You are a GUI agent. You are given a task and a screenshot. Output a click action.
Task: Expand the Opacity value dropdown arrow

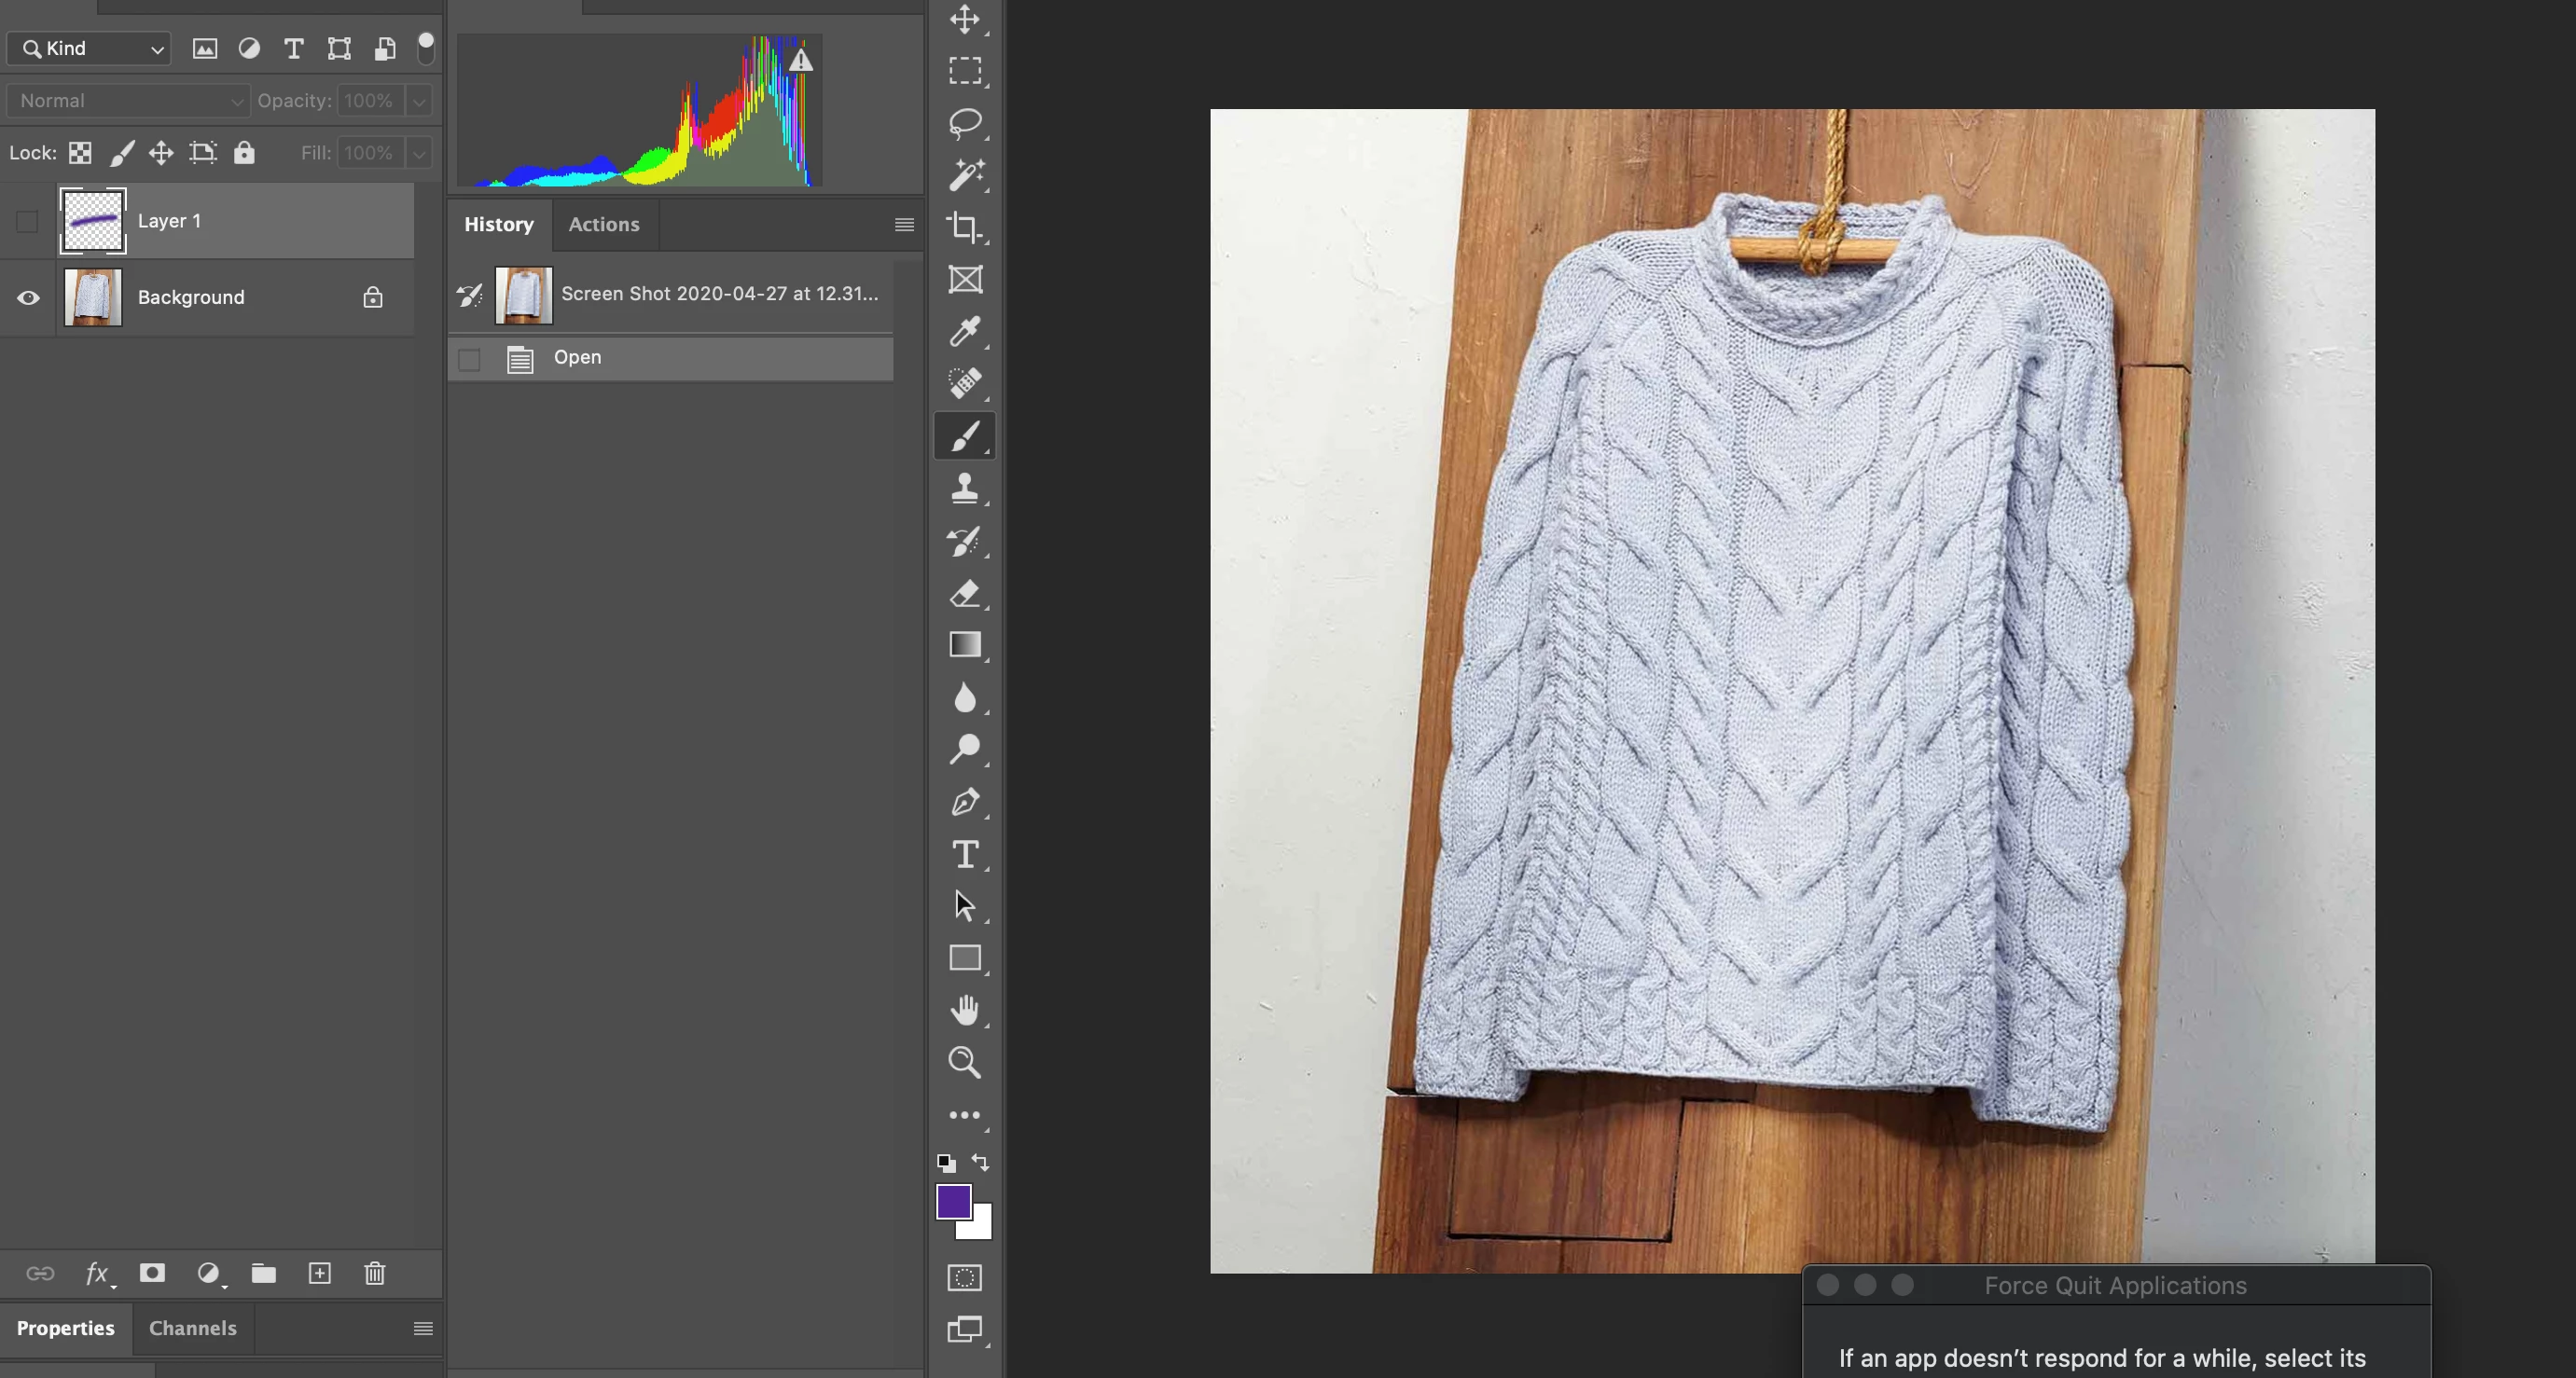(x=420, y=101)
